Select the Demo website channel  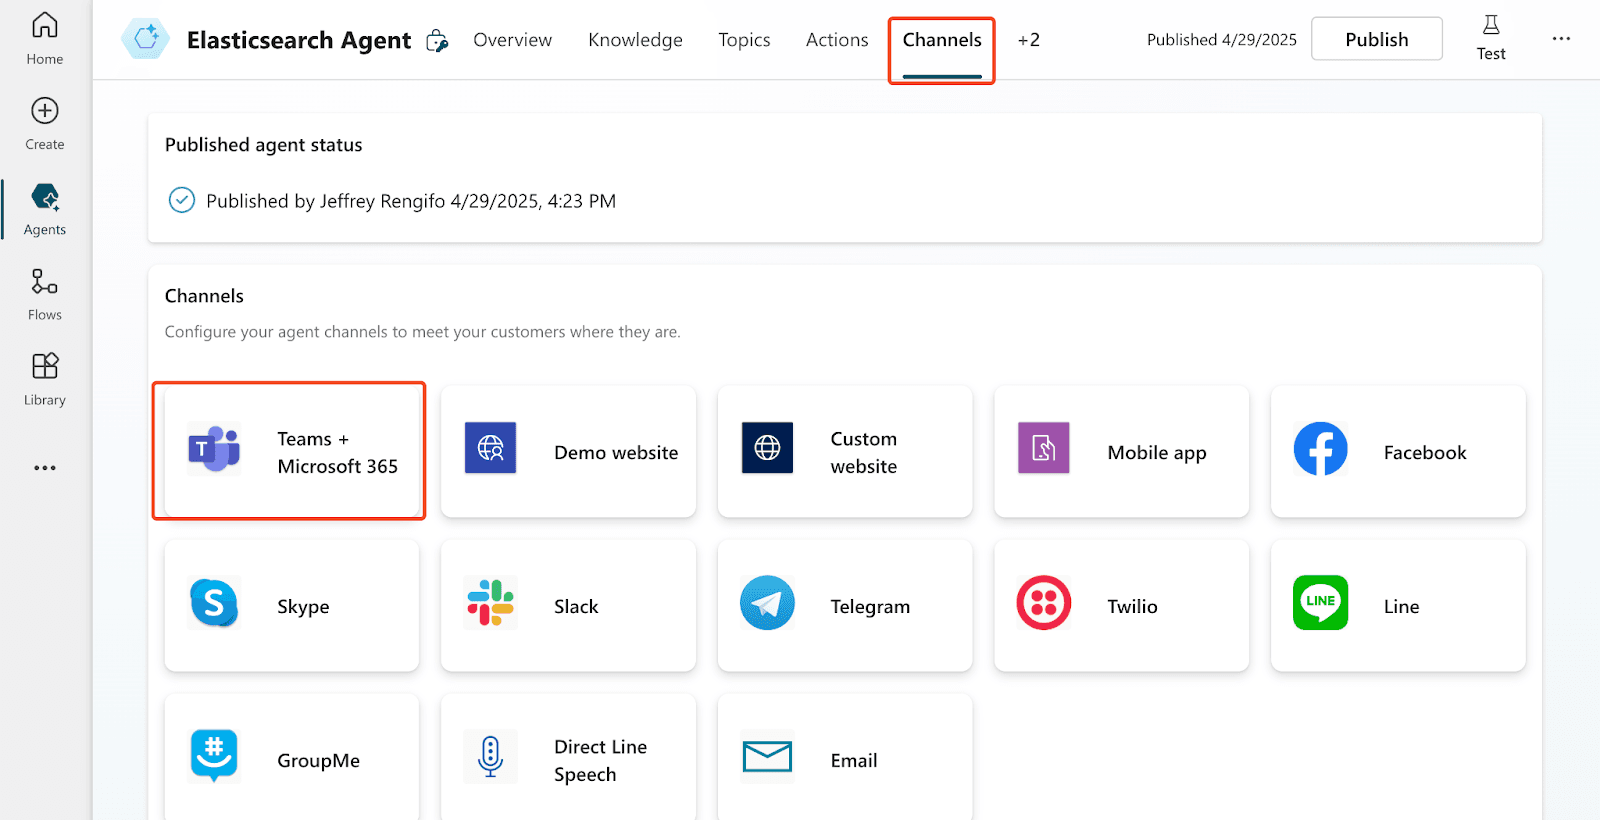568,452
